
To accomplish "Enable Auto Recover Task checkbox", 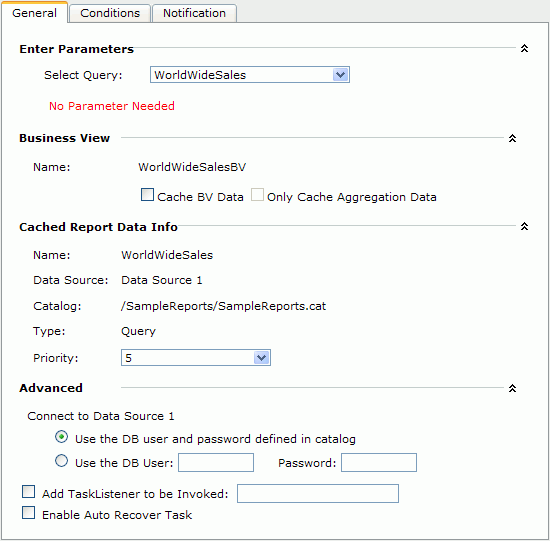I will (28, 513).
